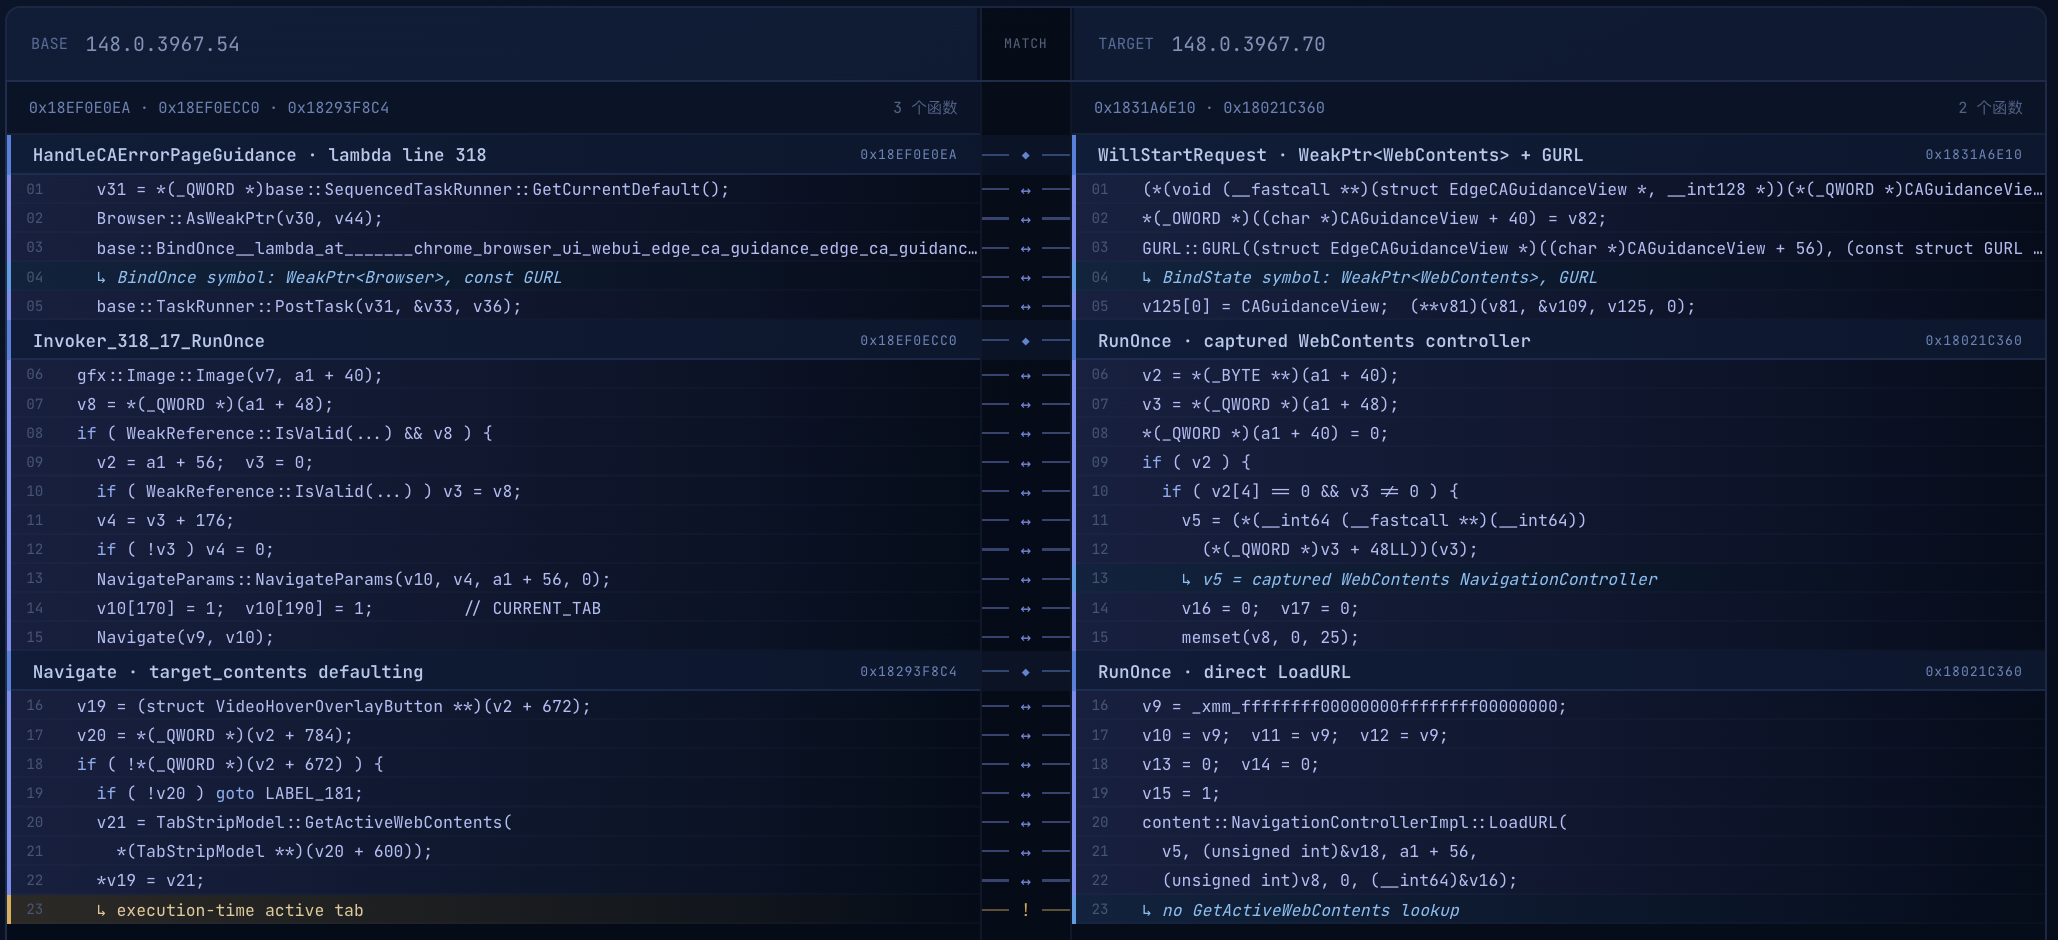Select the MATCH column header
This screenshot has width=2058, height=940.
pos(1025,44)
